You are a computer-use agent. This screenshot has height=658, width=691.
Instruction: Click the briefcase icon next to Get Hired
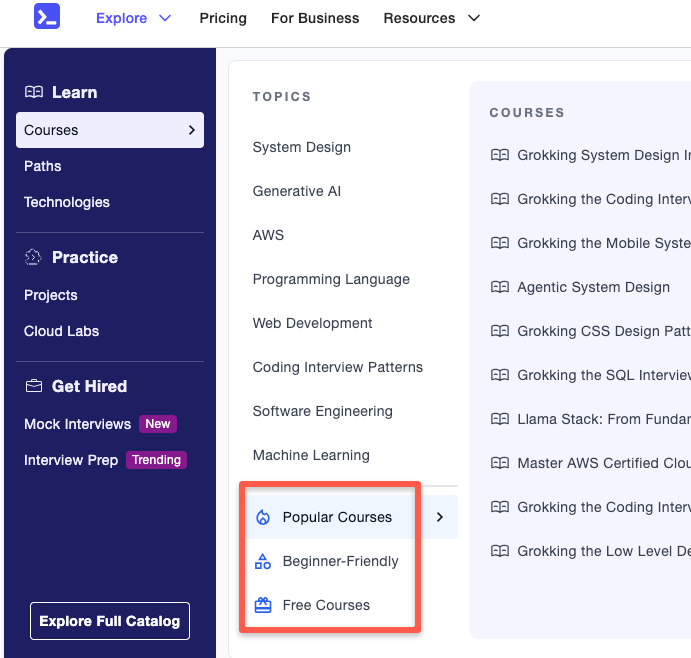point(34,386)
